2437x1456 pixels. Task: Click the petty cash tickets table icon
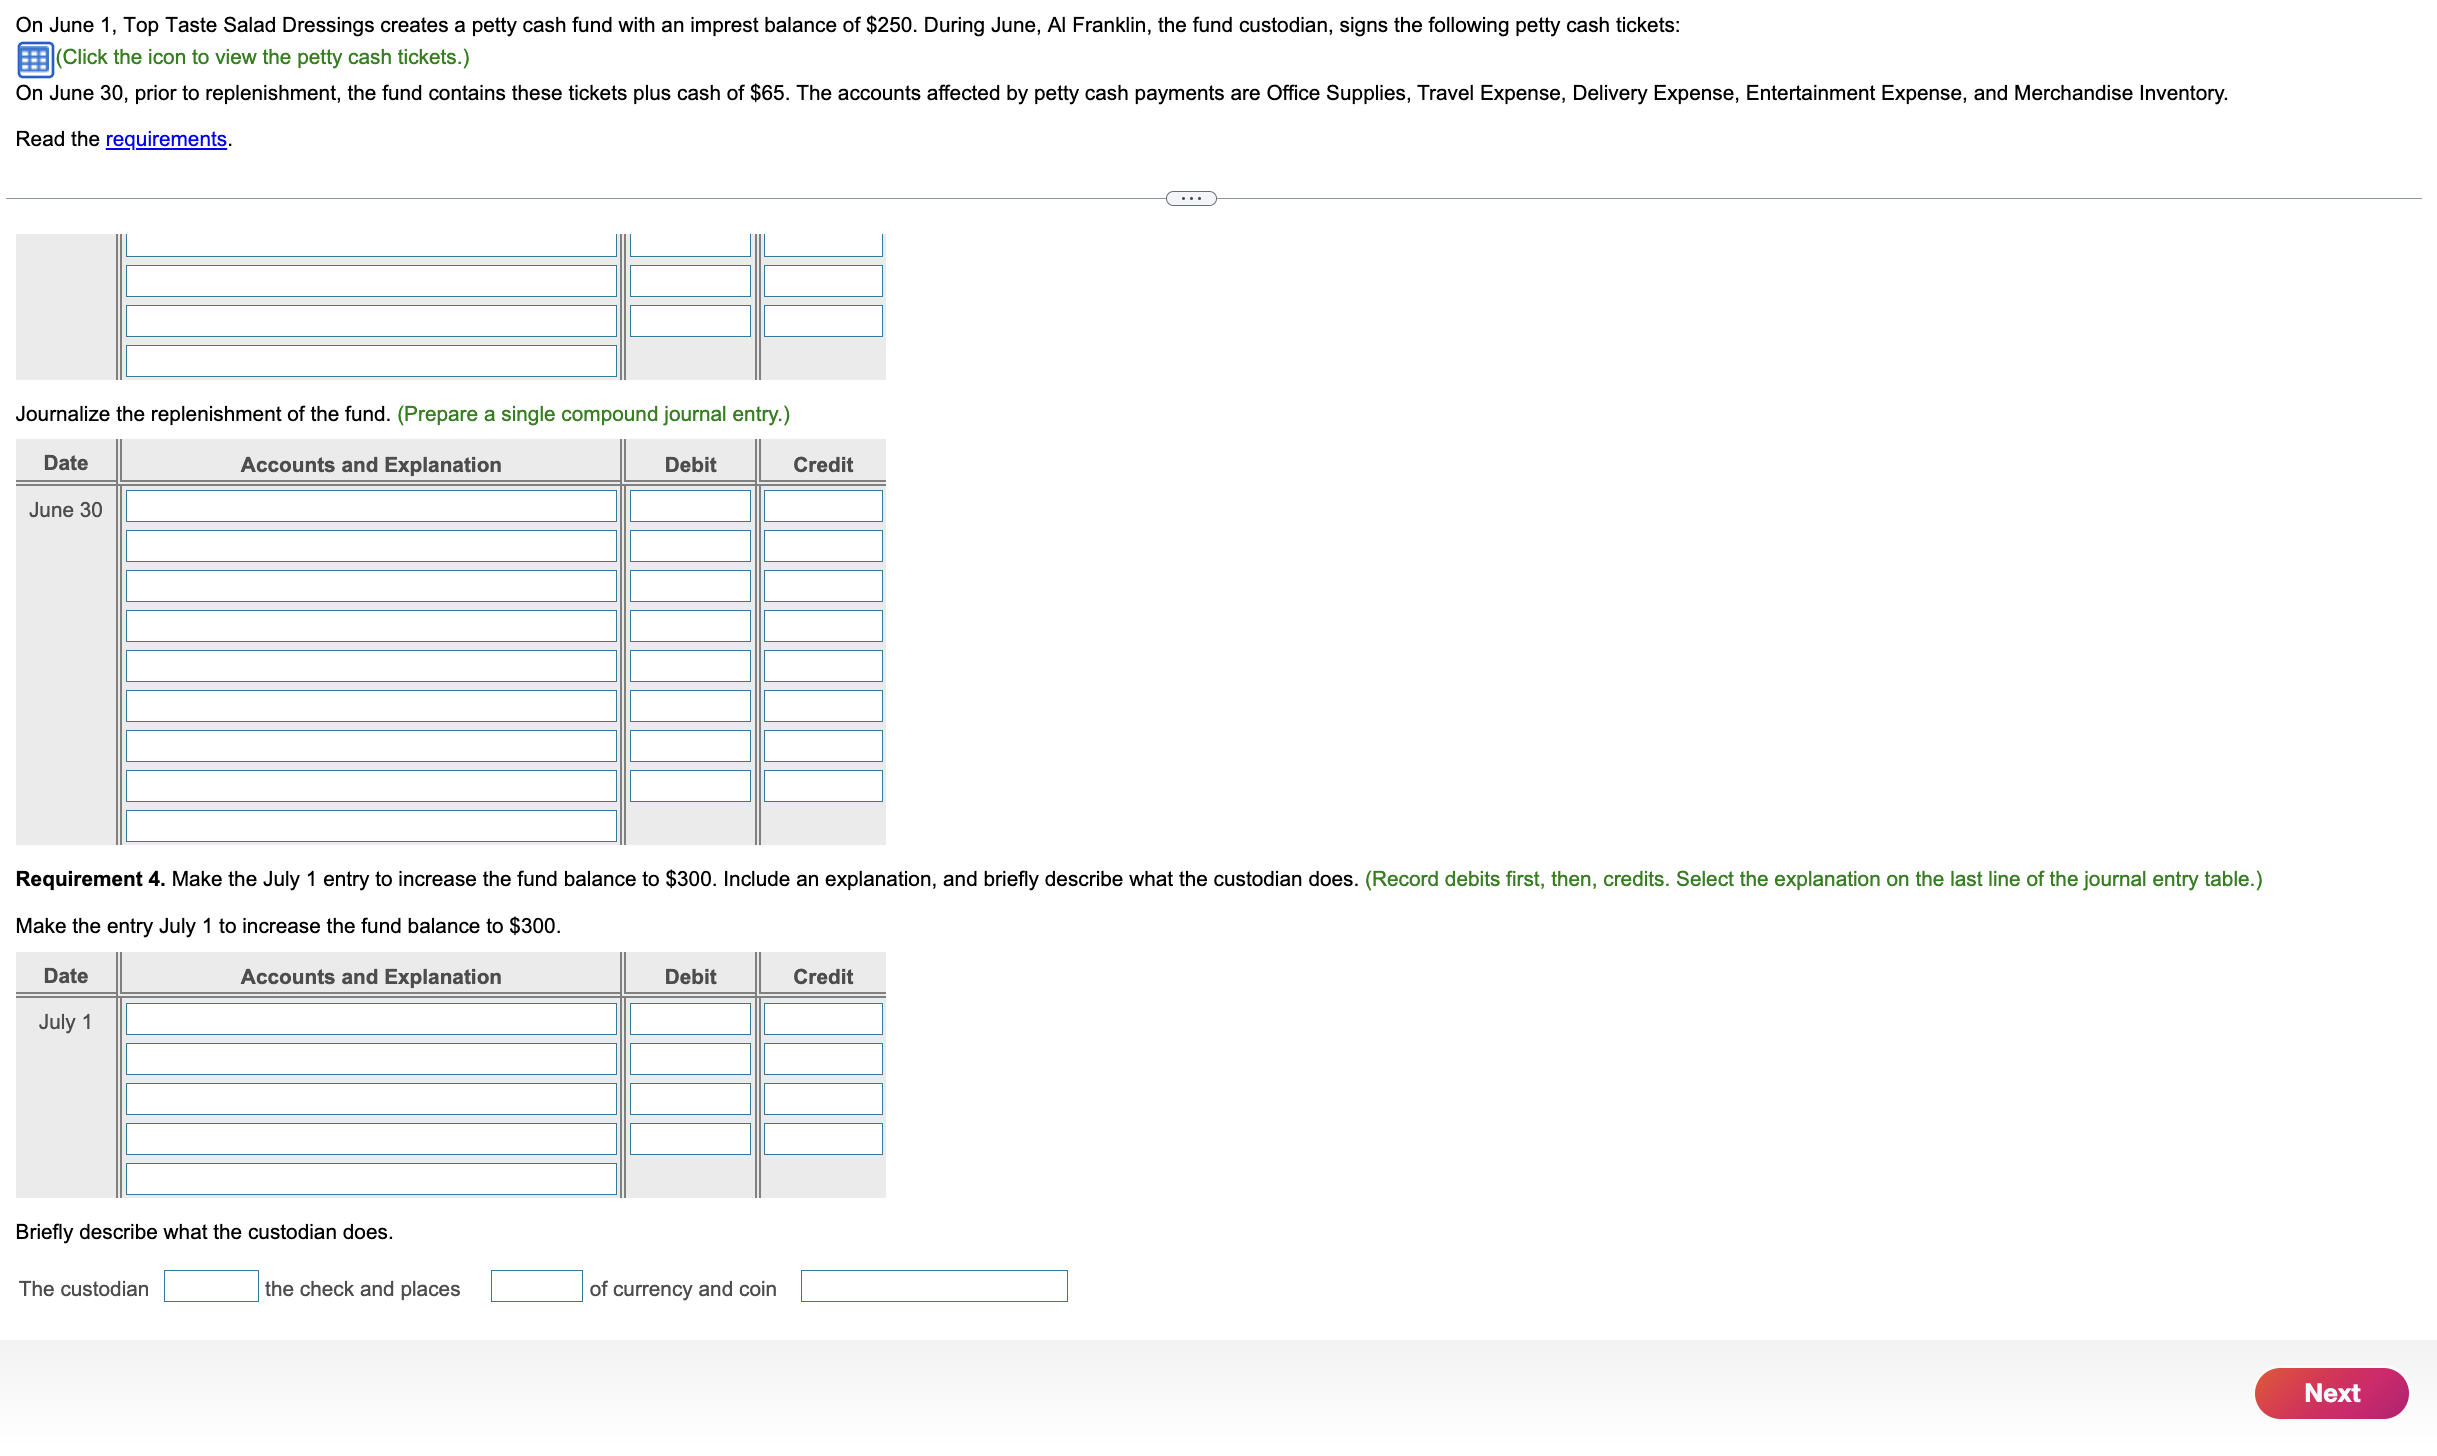tap(34, 59)
